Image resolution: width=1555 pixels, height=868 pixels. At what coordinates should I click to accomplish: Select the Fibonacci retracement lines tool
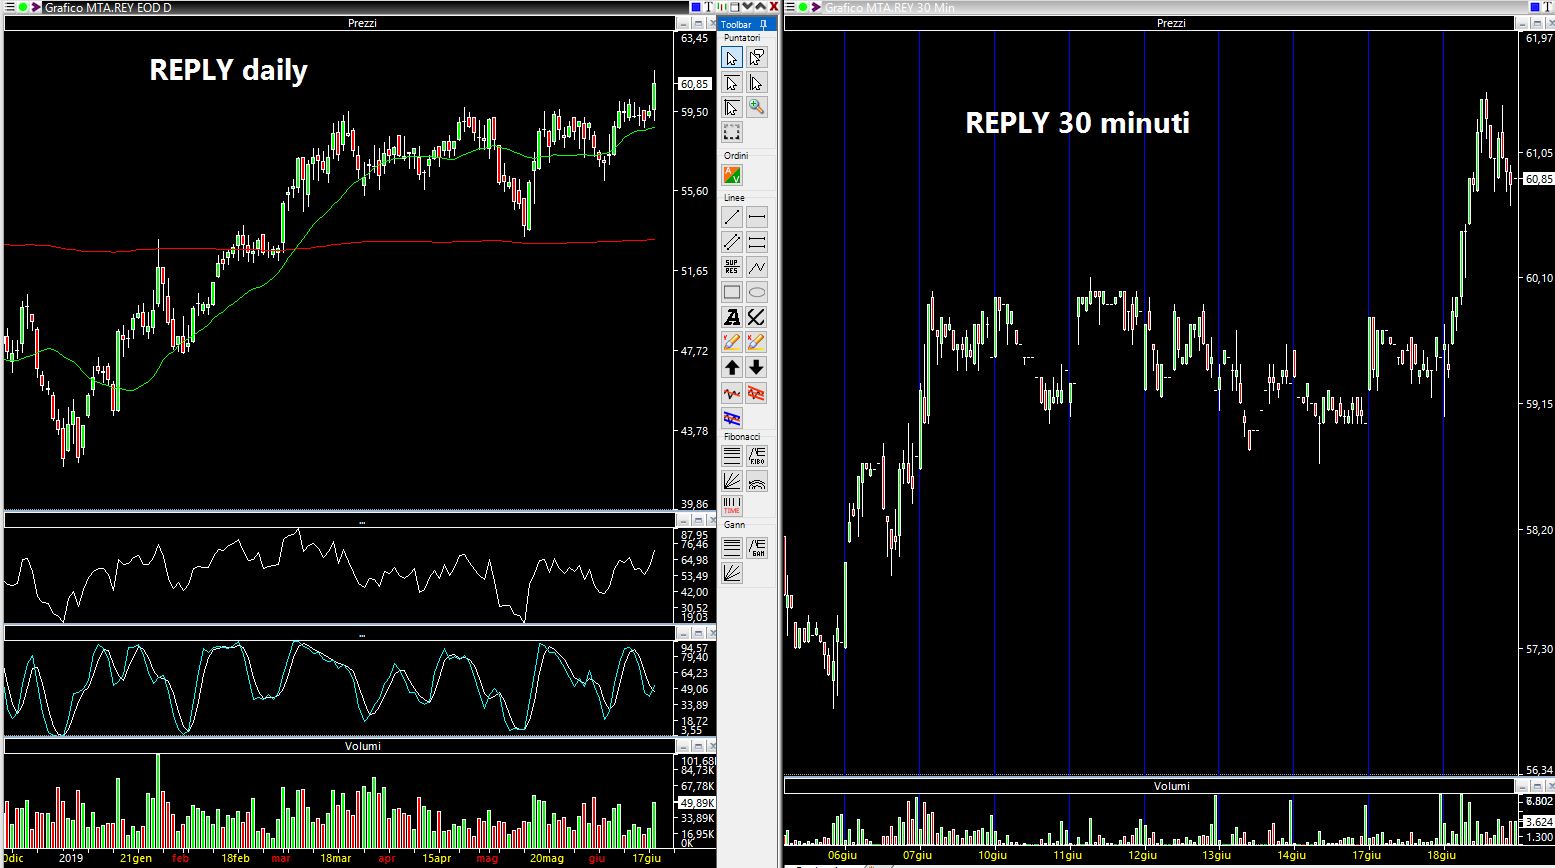point(732,456)
